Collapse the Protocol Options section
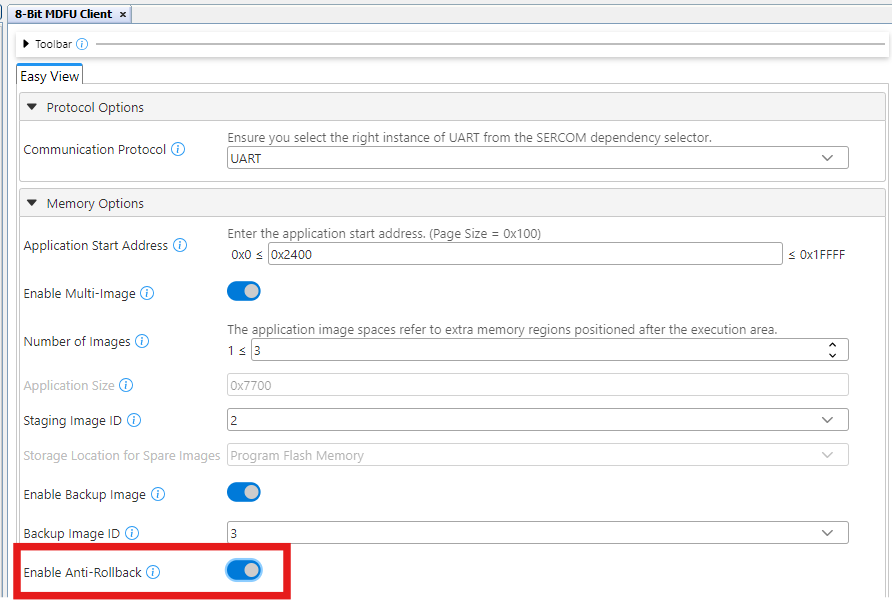Screen dimensions: 892x600 pyautogui.click(x=33, y=108)
